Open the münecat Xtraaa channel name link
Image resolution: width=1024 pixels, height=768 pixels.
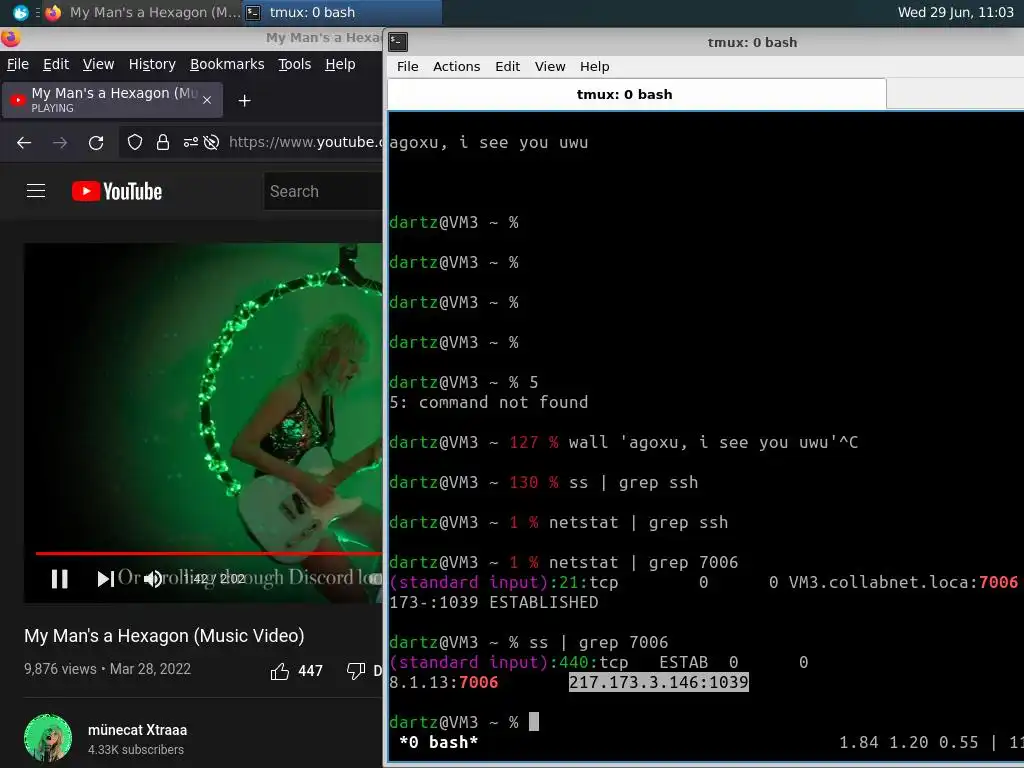137,729
